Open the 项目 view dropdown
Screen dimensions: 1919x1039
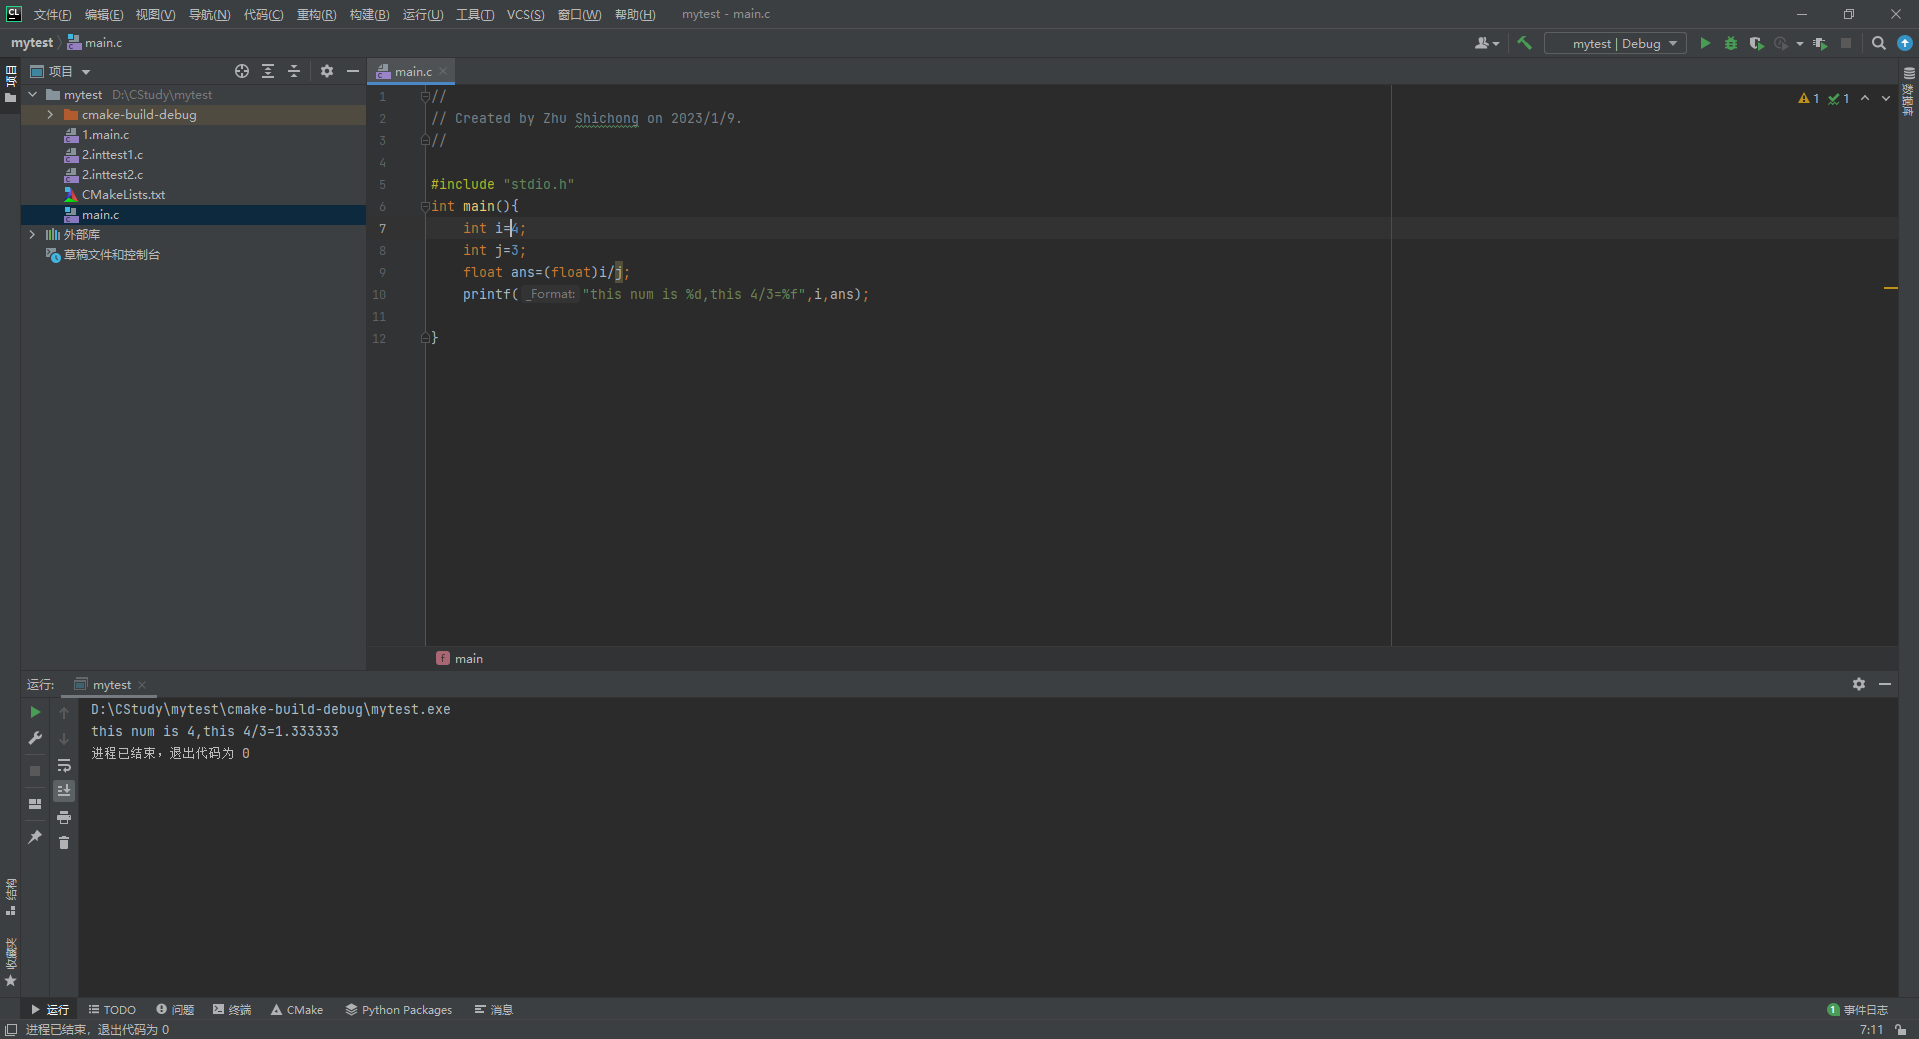[x=60, y=71]
